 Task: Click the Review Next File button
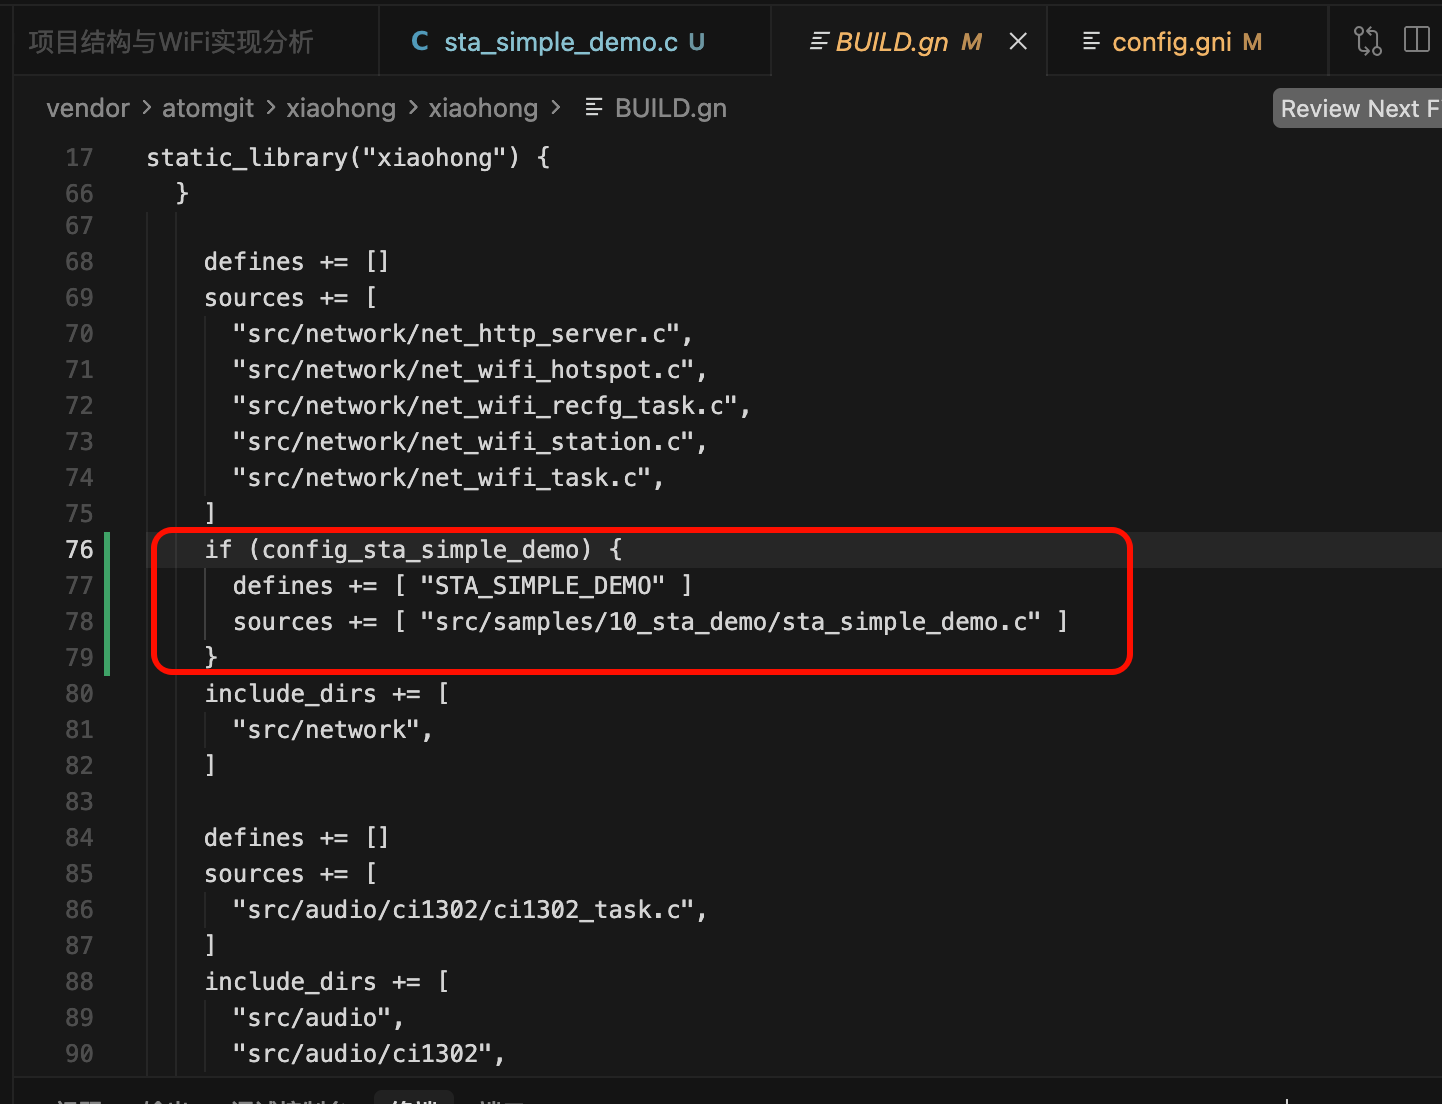pos(1358,108)
